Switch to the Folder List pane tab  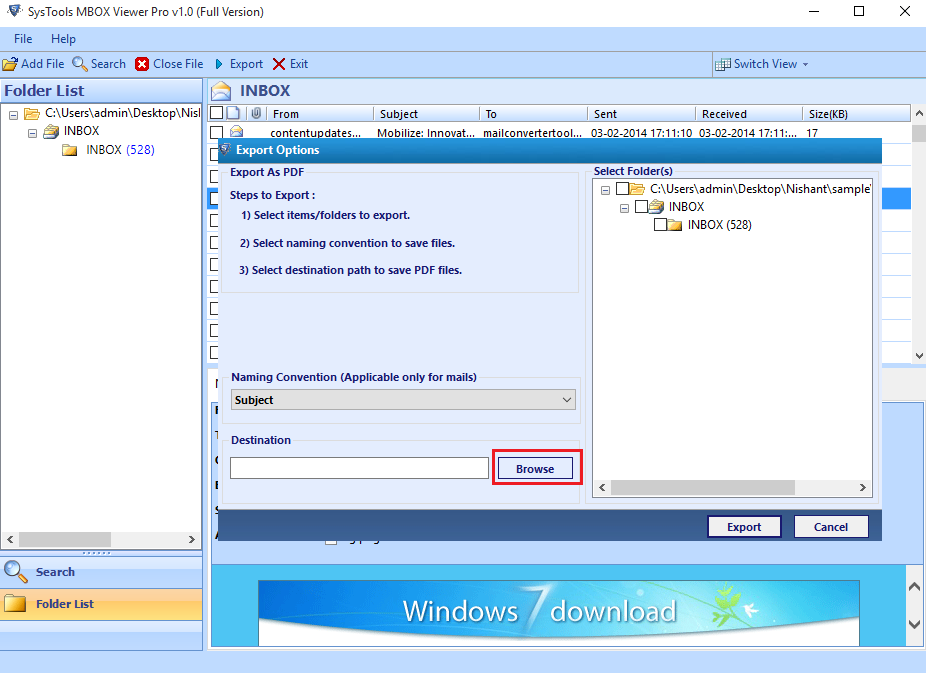click(101, 604)
